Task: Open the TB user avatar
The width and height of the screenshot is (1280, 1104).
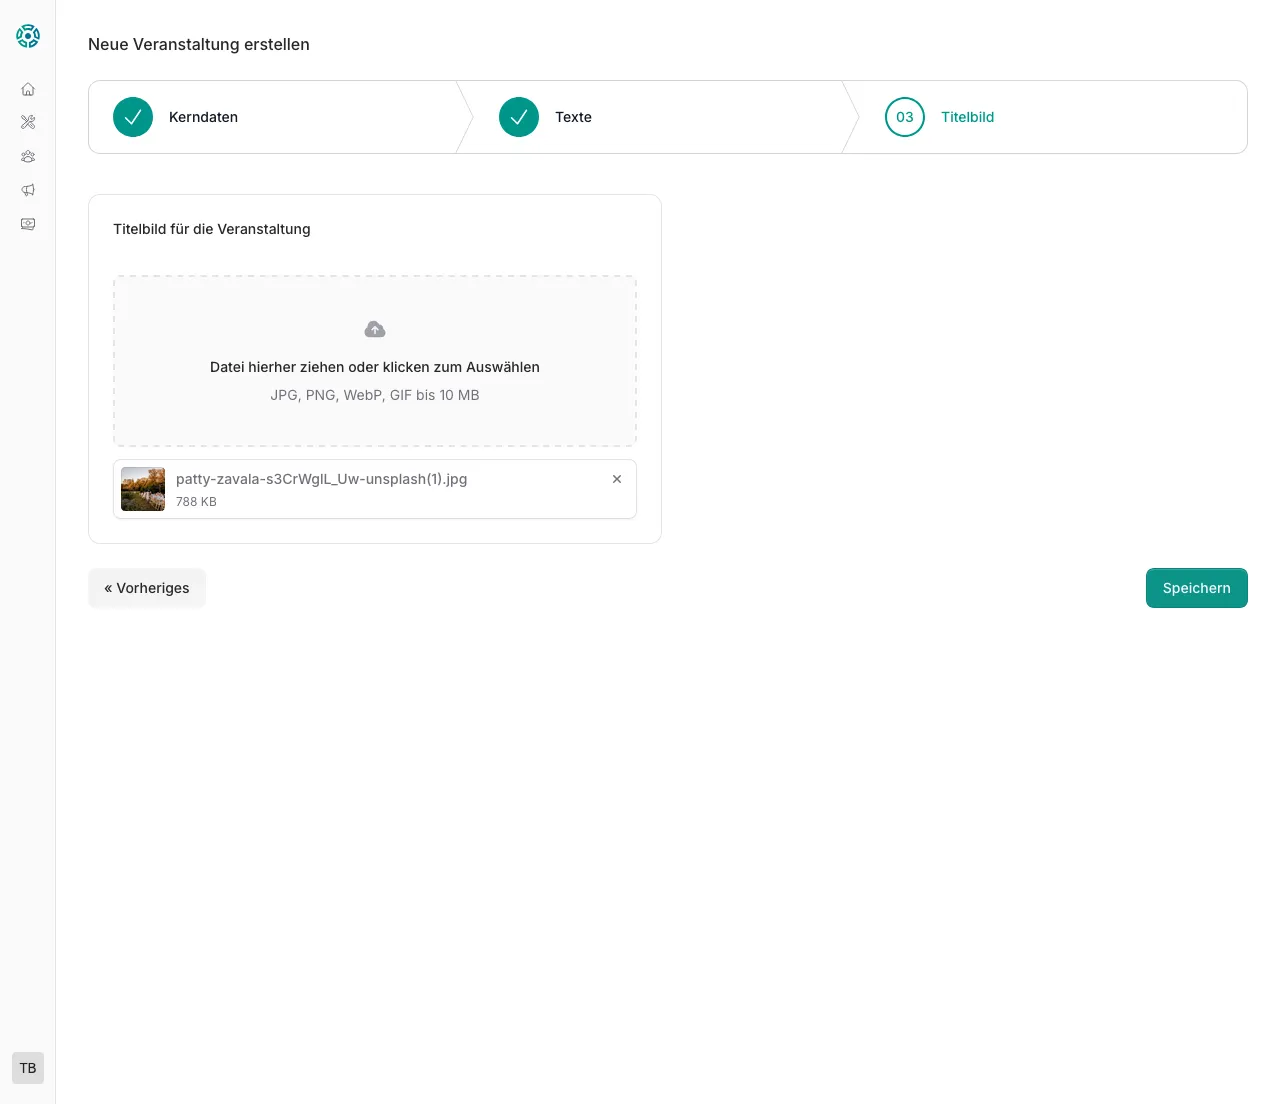Action: 28,1068
